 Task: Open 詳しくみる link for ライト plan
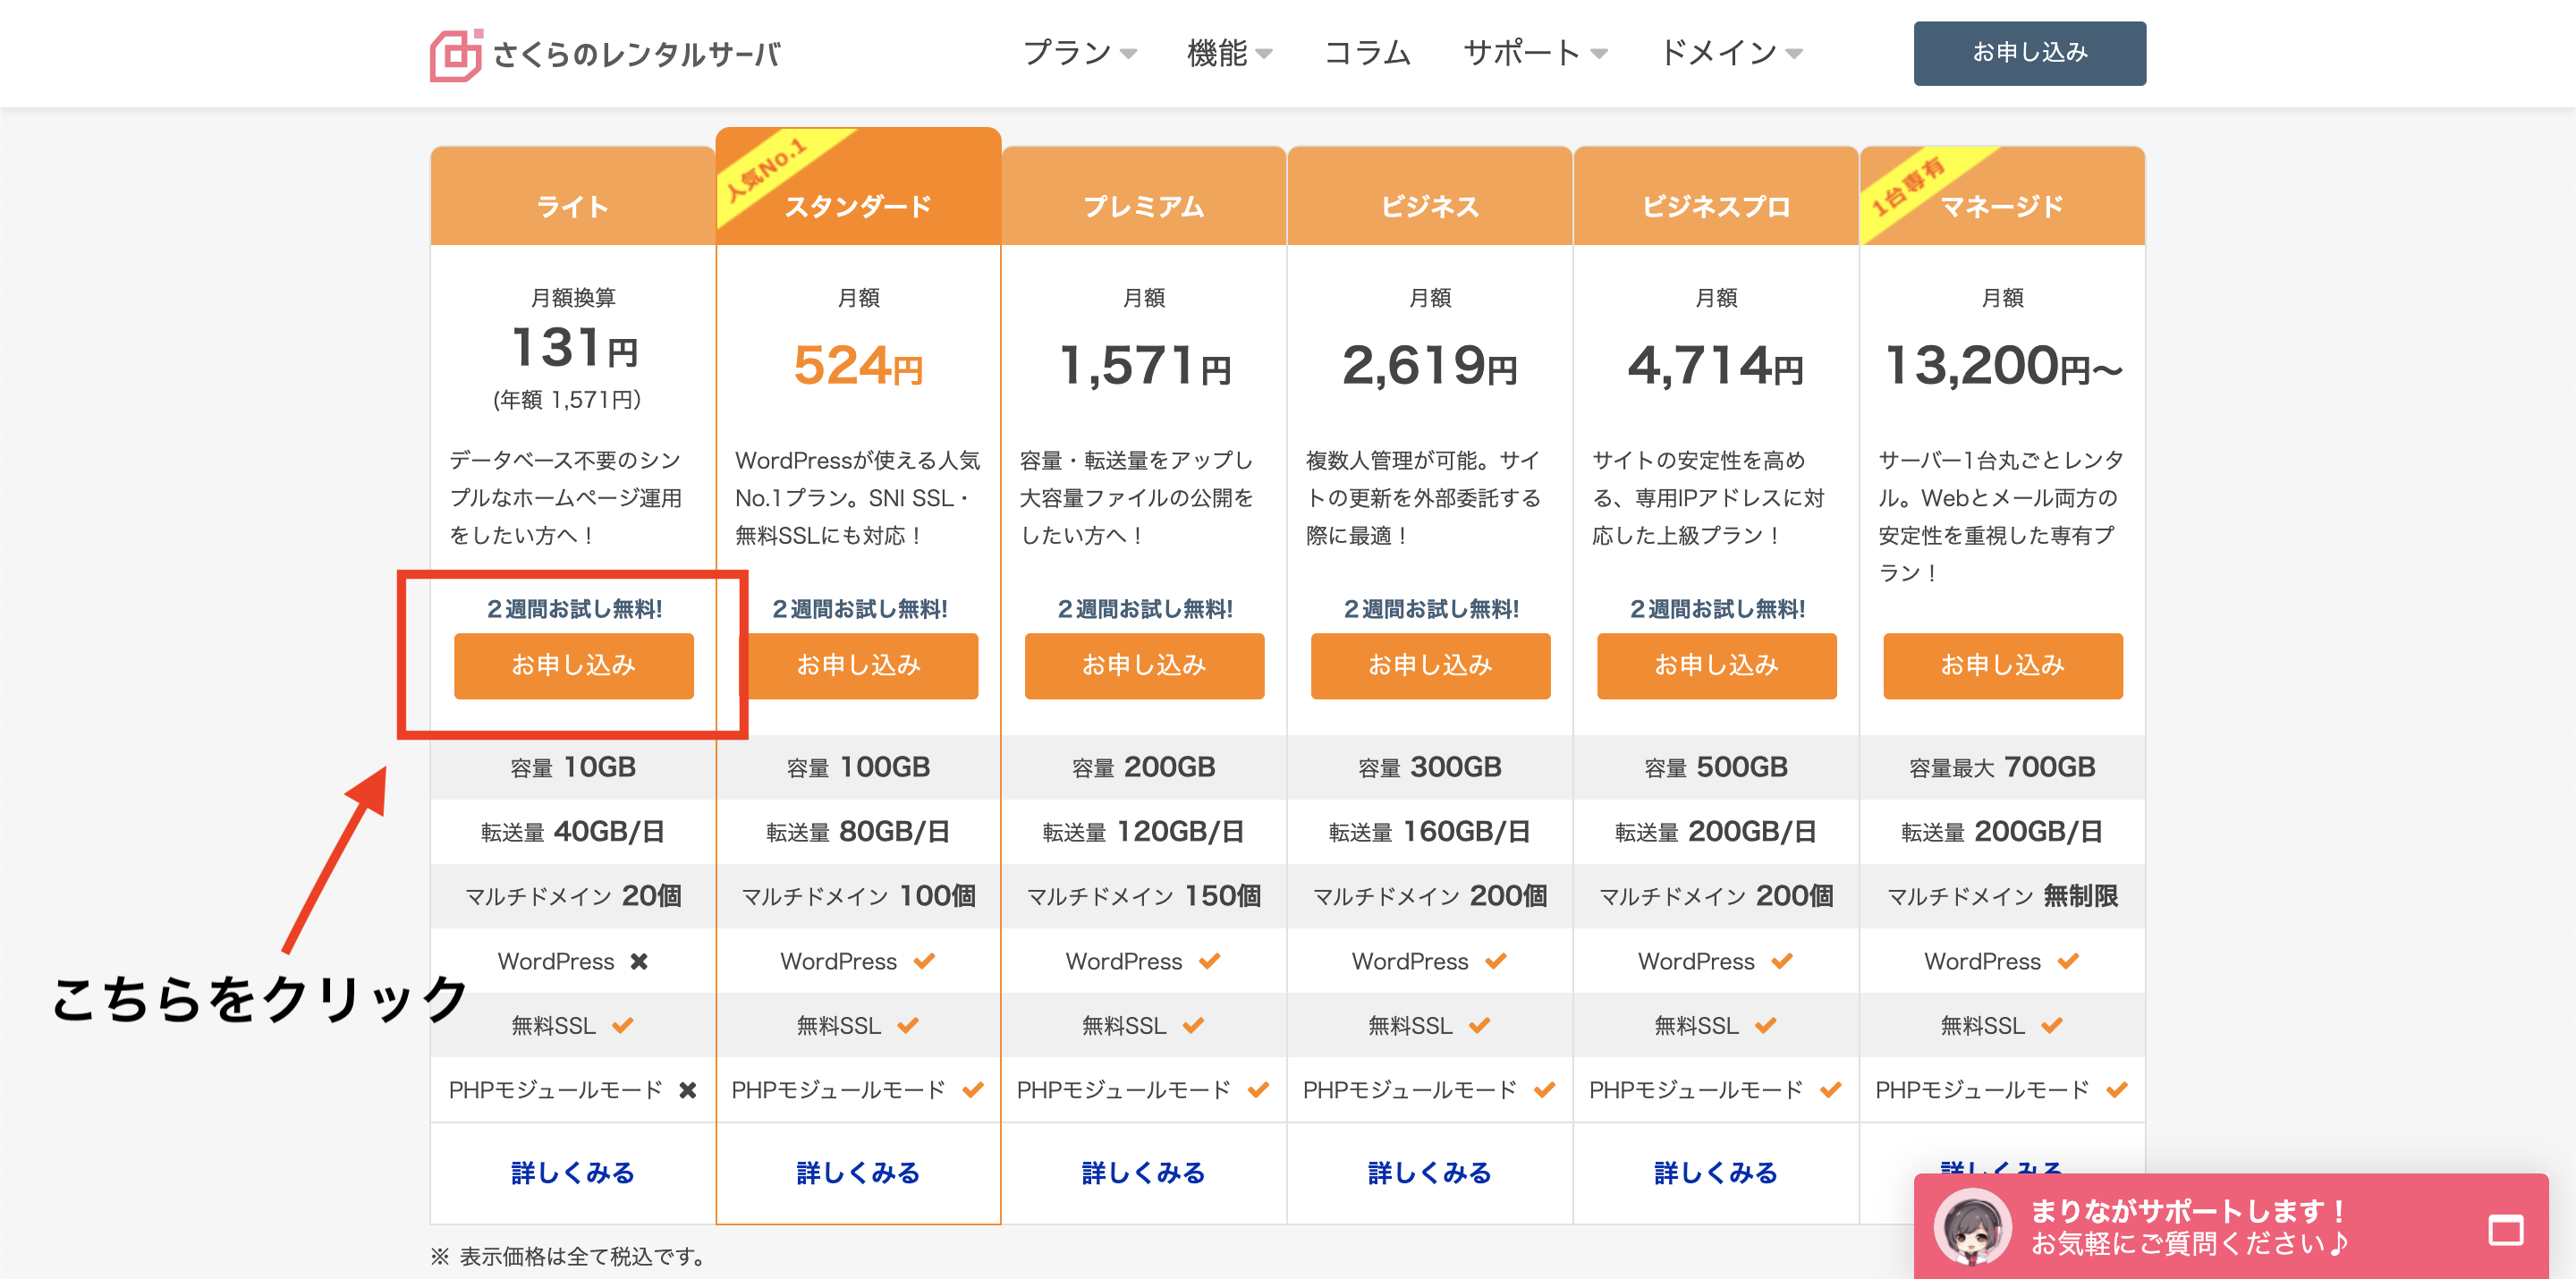pyautogui.click(x=573, y=1172)
